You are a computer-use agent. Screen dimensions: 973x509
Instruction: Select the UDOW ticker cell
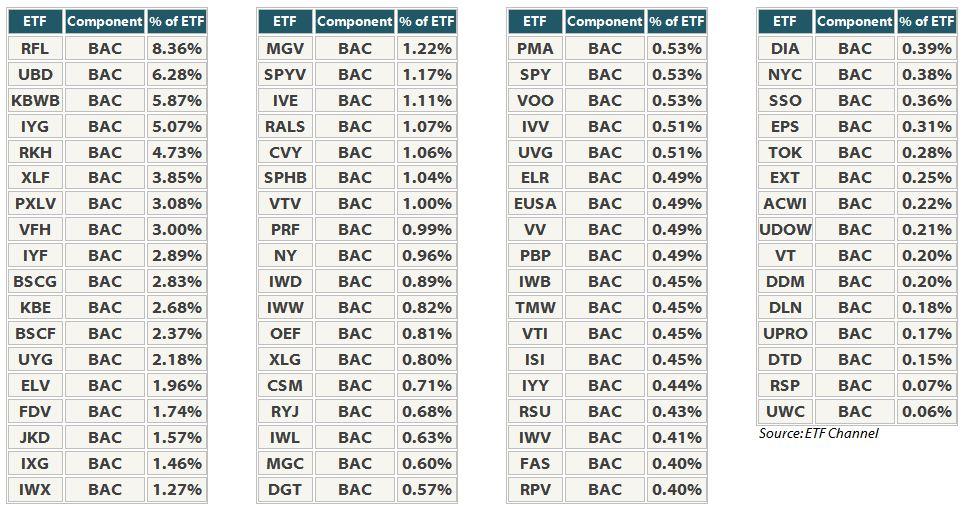point(786,230)
